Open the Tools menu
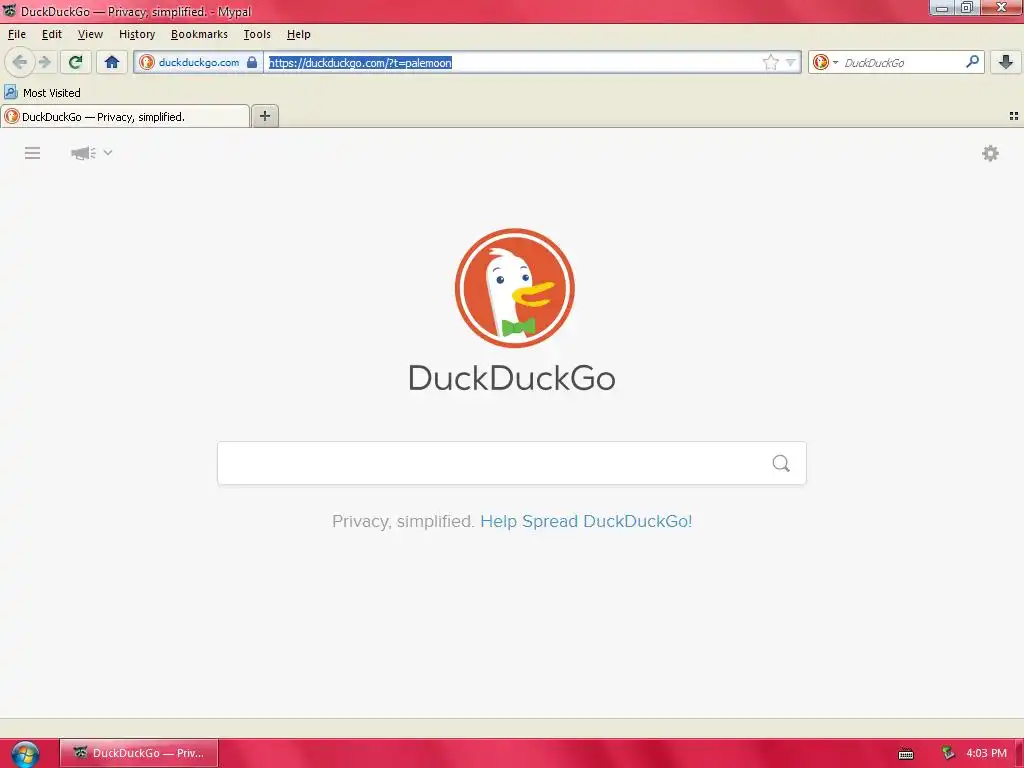1024x768 pixels. [257, 34]
